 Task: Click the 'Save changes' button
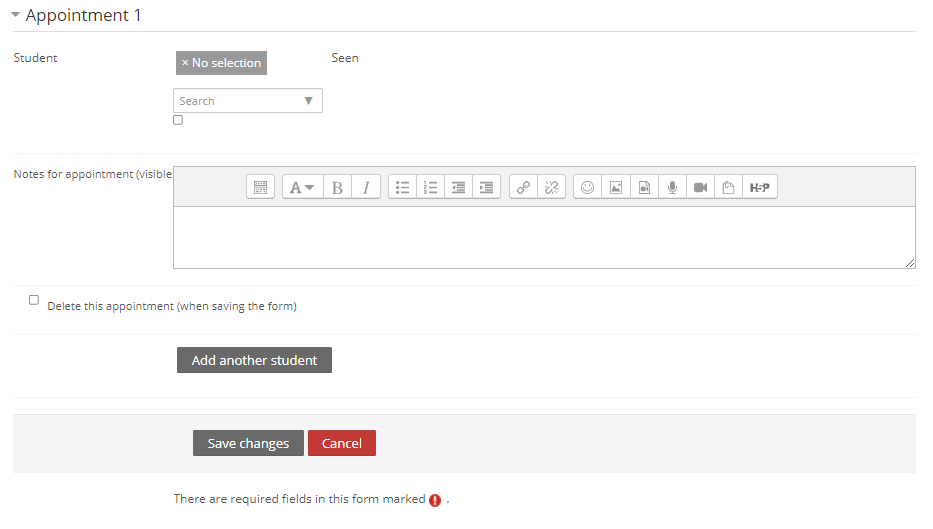click(248, 443)
